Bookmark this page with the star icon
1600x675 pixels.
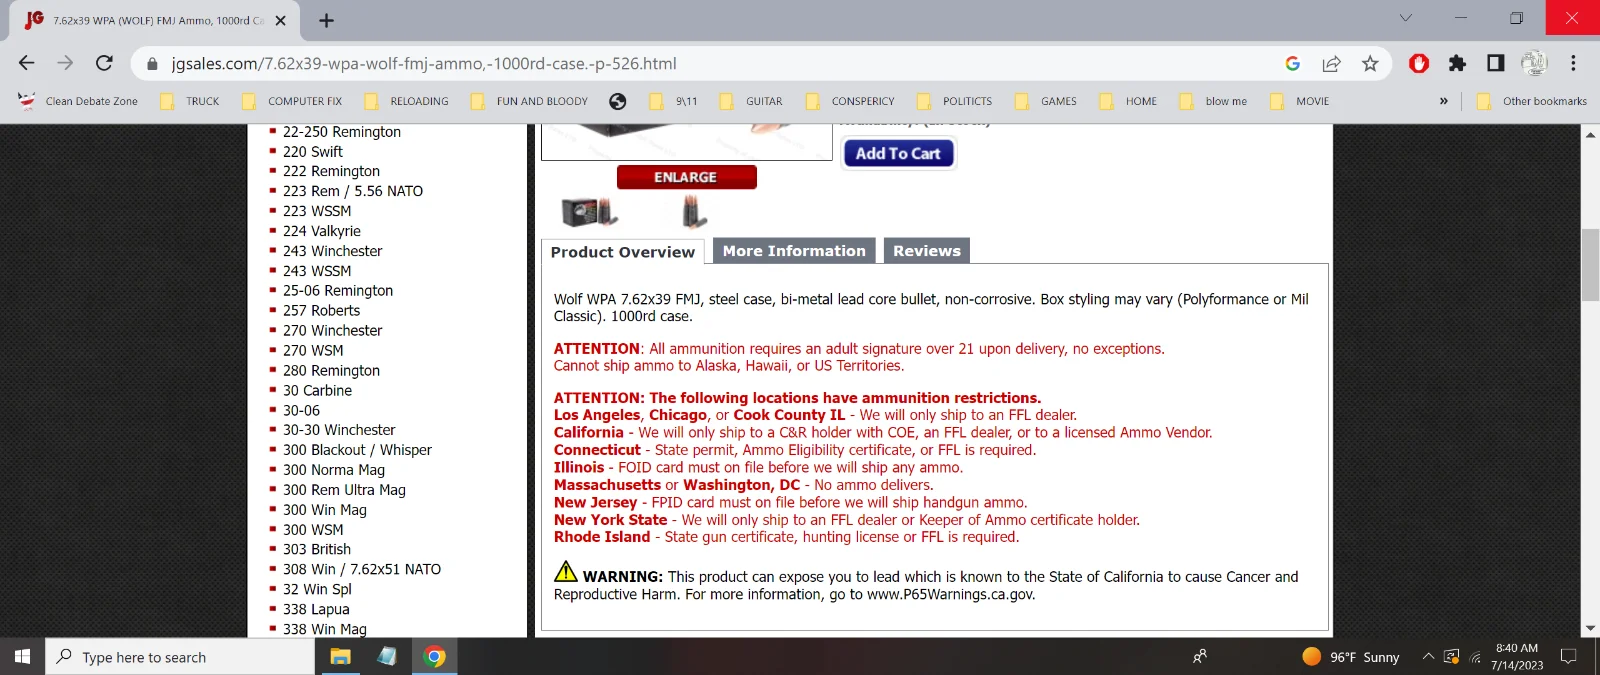point(1370,64)
